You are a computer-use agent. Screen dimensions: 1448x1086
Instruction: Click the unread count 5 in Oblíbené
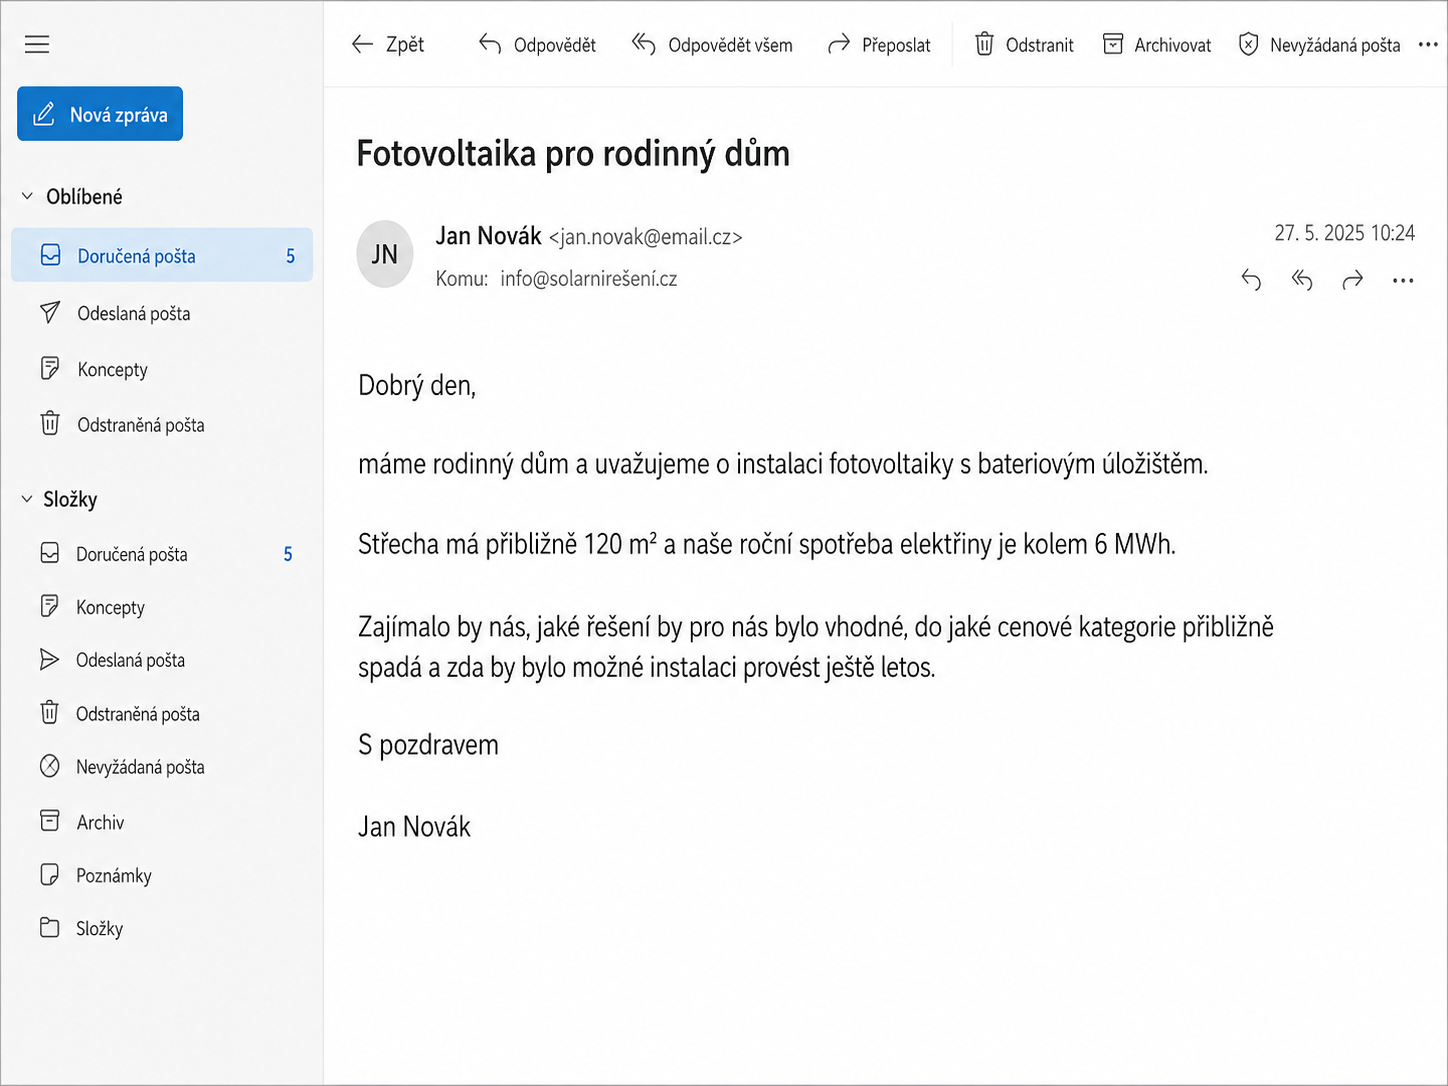point(290,256)
